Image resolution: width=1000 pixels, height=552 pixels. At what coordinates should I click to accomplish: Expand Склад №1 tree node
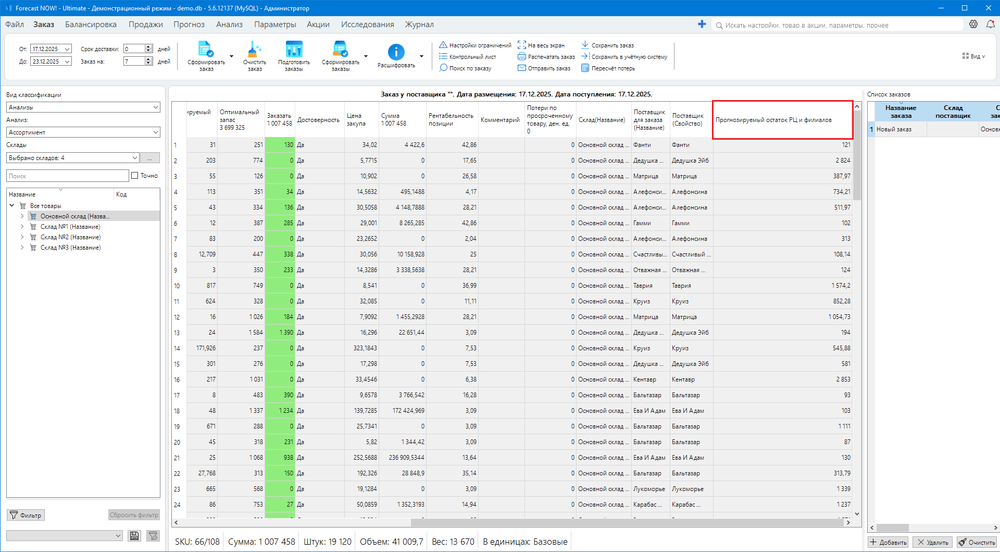point(22,226)
